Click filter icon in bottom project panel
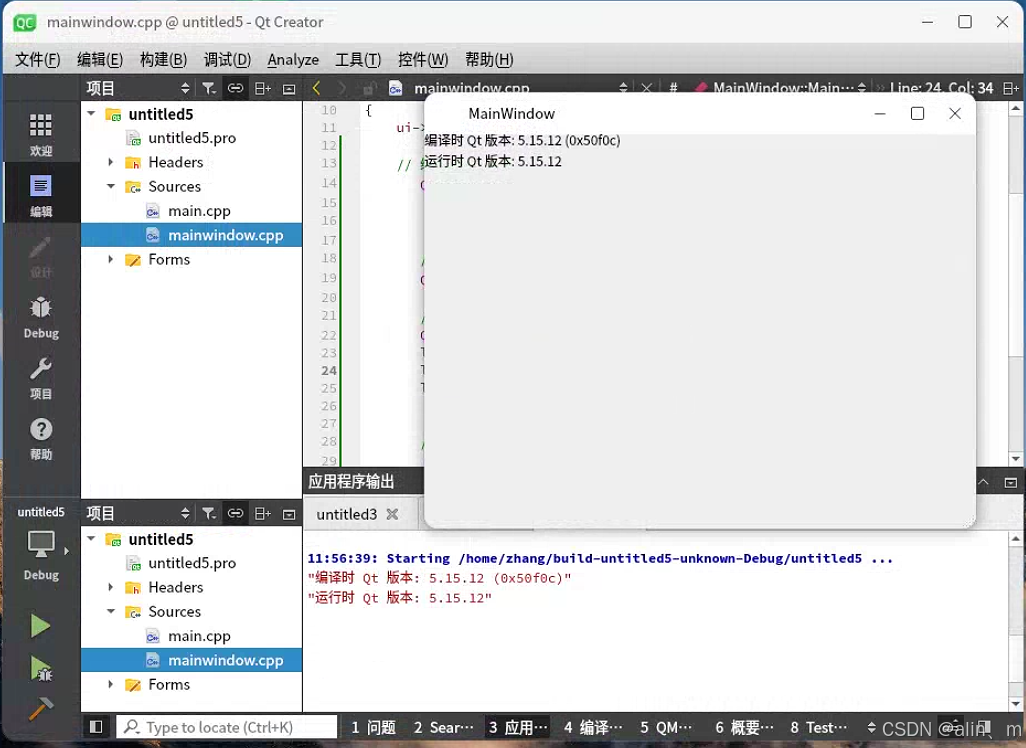 [209, 514]
